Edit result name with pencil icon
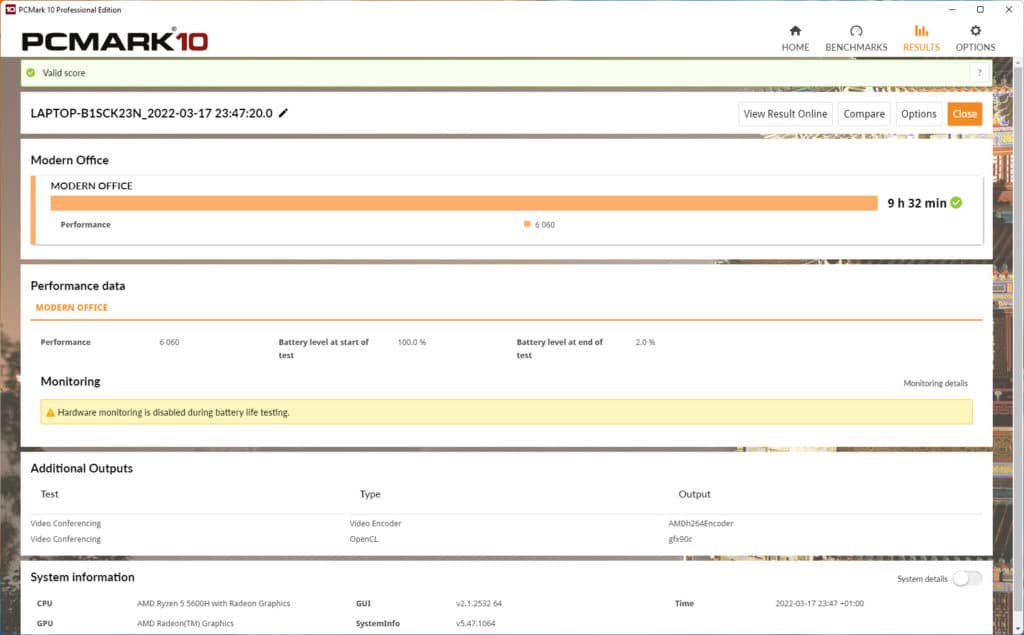The width and height of the screenshot is (1024, 635). coord(283,113)
